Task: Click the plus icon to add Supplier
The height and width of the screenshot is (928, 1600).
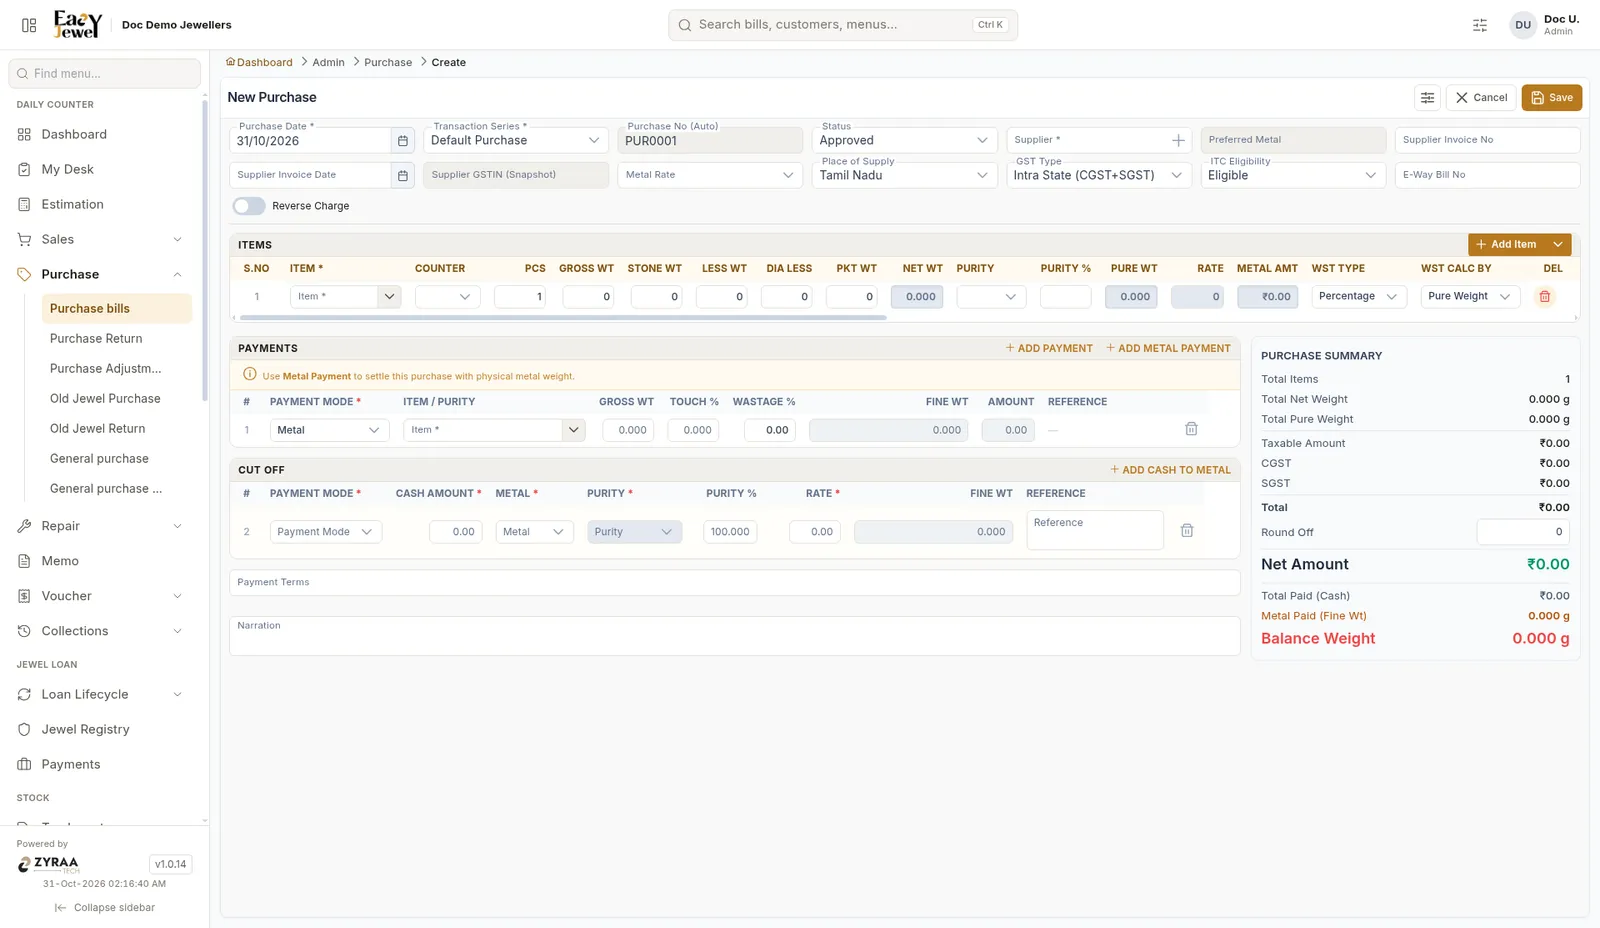Action: [1178, 141]
